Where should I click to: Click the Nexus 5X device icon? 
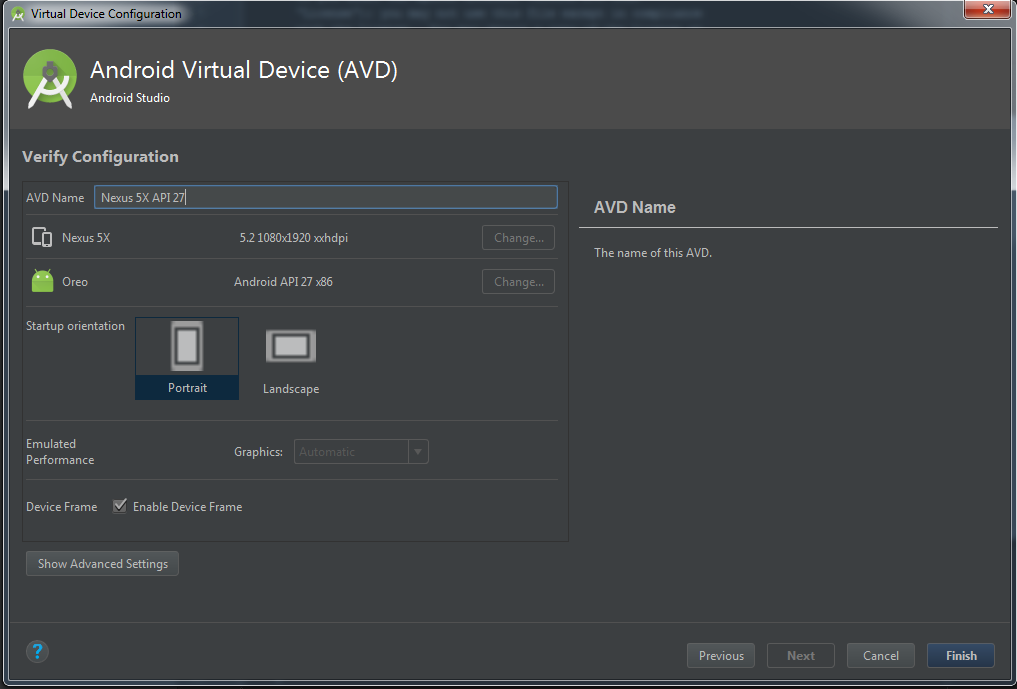point(42,238)
